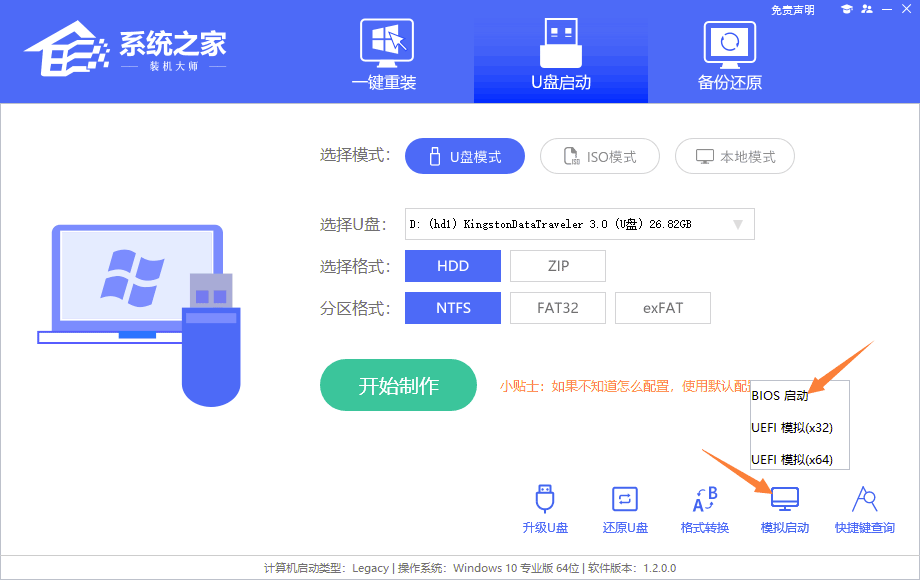Click the Simulated Boot (模拟启动) monitor icon

tap(784, 499)
